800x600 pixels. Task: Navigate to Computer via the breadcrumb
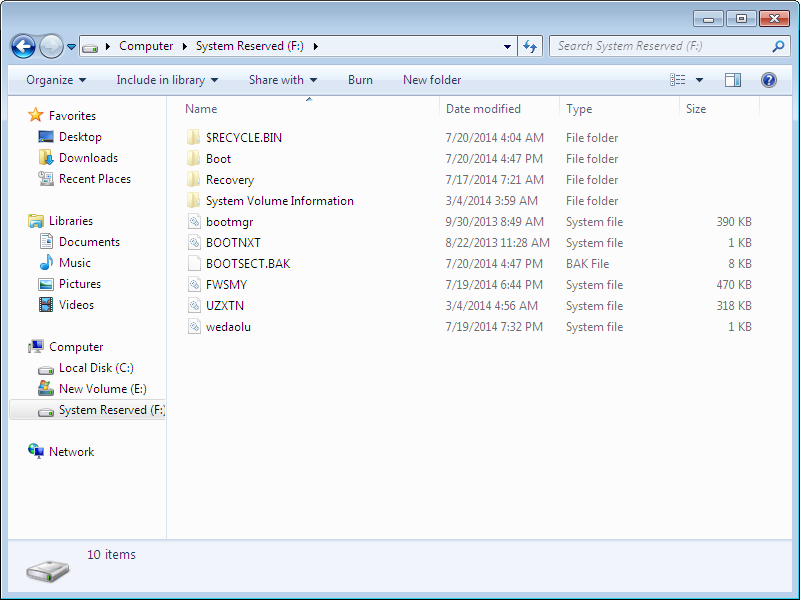click(146, 45)
